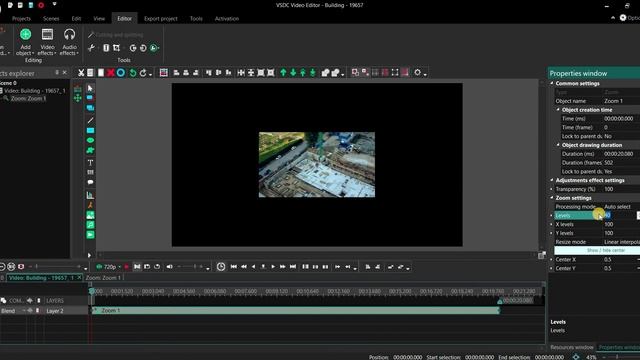This screenshot has width=640, height=360.
Task: Open the Export project tab
Action: coord(160,18)
